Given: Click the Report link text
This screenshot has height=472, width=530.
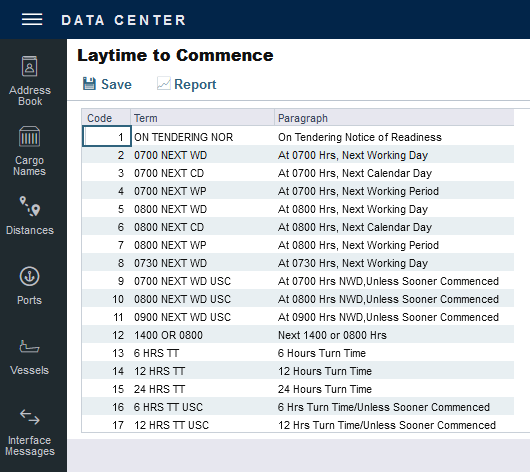Looking at the screenshot, I should (x=195, y=84).
